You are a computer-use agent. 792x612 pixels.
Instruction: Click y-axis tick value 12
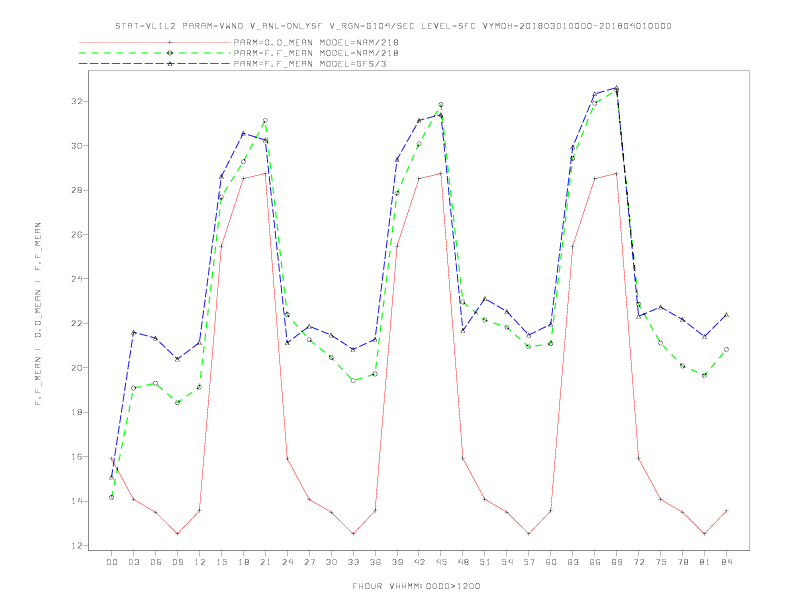pyautogui.click(x=77, y=546)
